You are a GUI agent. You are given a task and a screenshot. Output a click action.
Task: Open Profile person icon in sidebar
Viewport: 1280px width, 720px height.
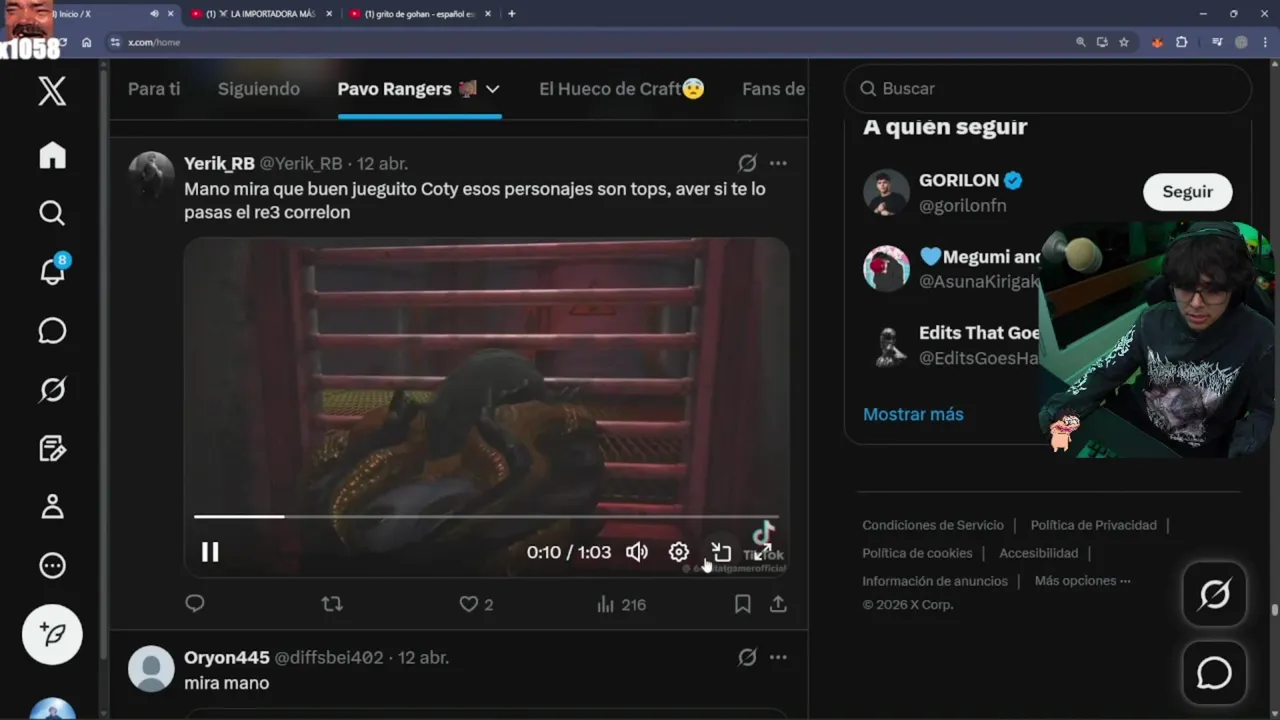tap(52, 507)
